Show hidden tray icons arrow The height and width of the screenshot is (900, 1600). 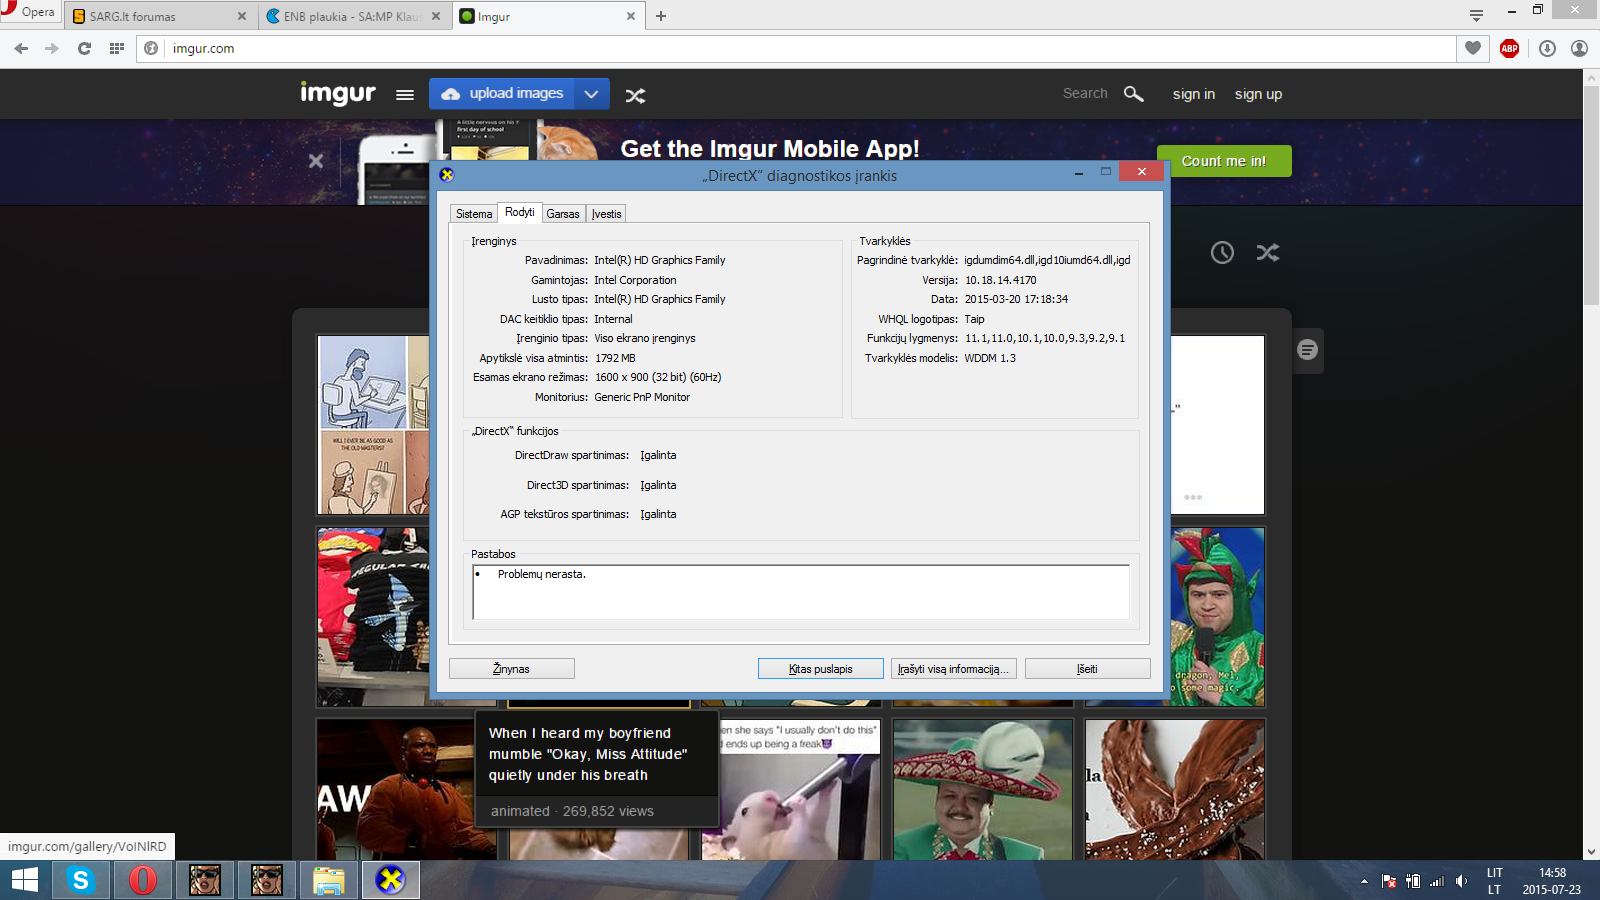click(1364, 881)
